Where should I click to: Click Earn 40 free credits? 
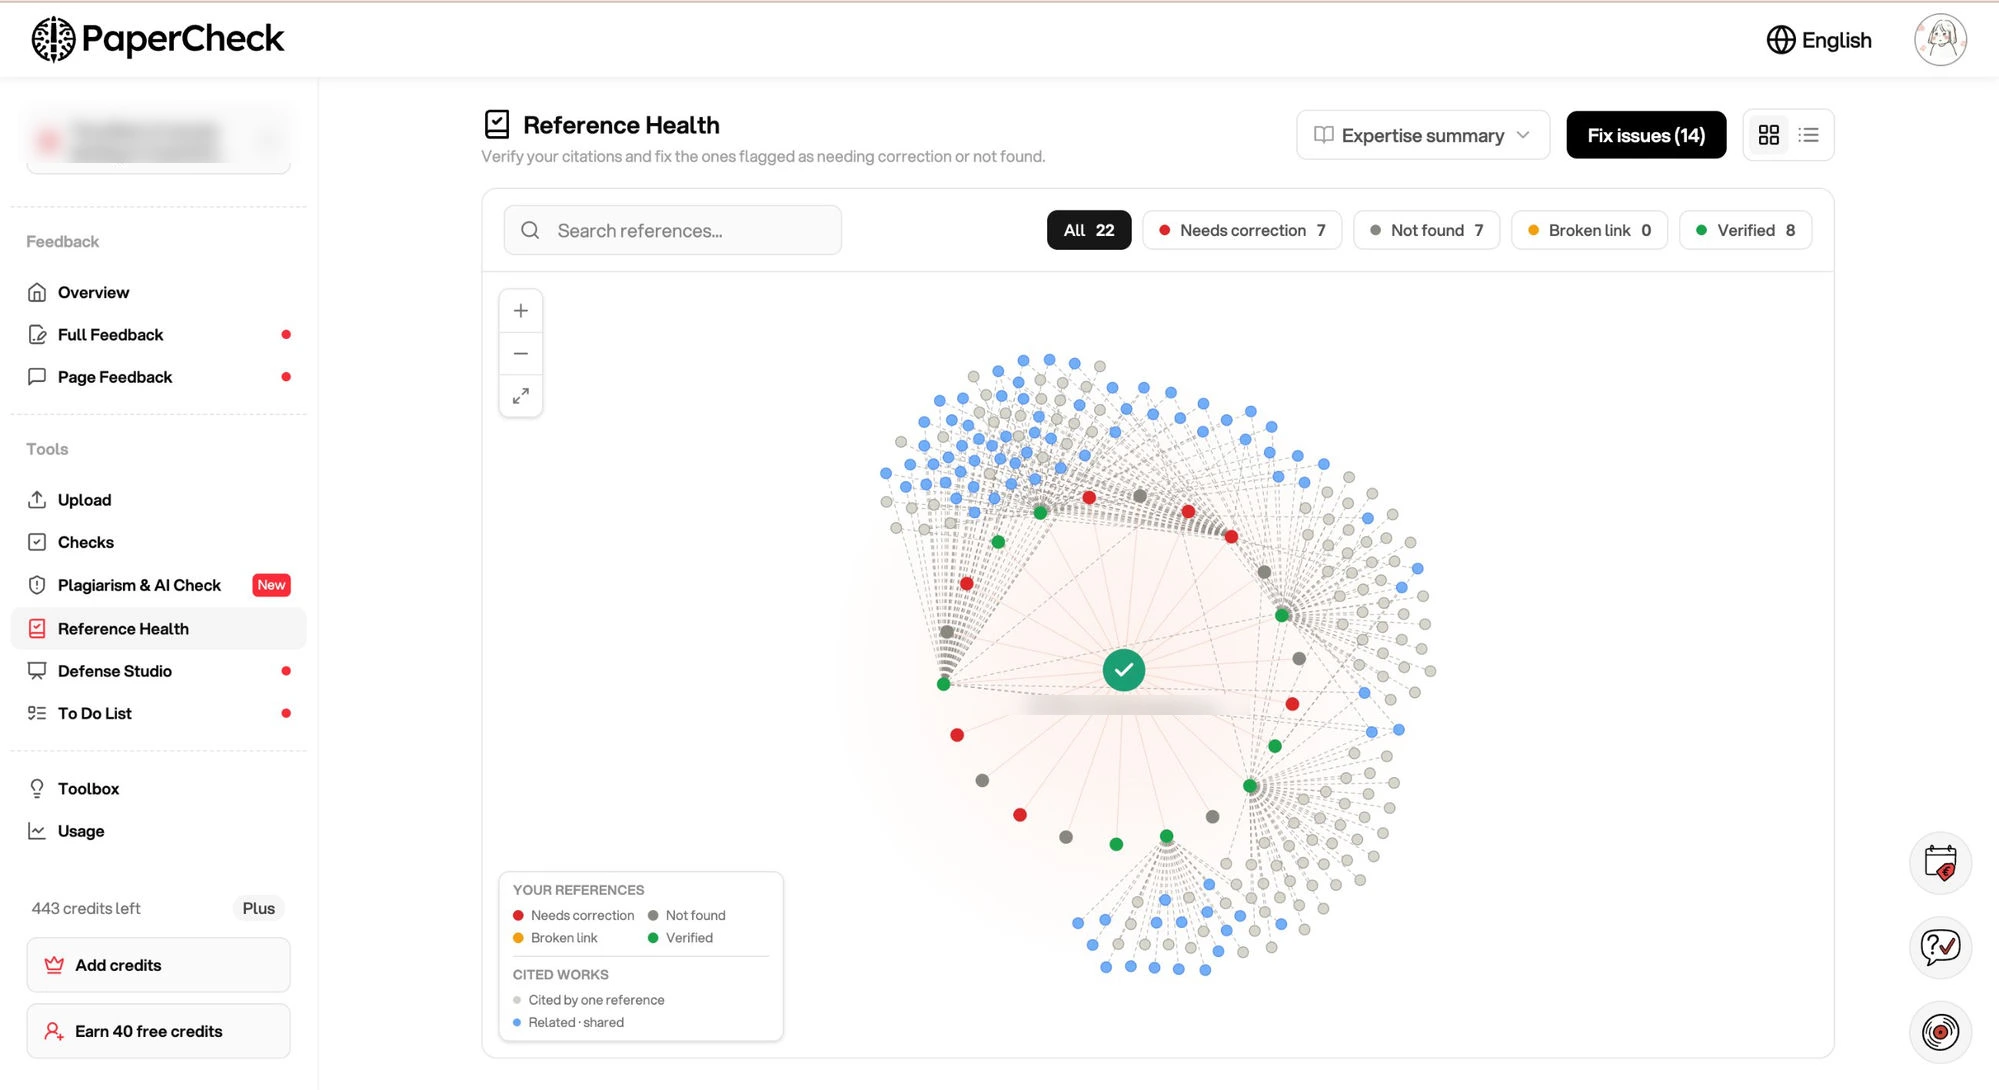(x=158, y=1031)
